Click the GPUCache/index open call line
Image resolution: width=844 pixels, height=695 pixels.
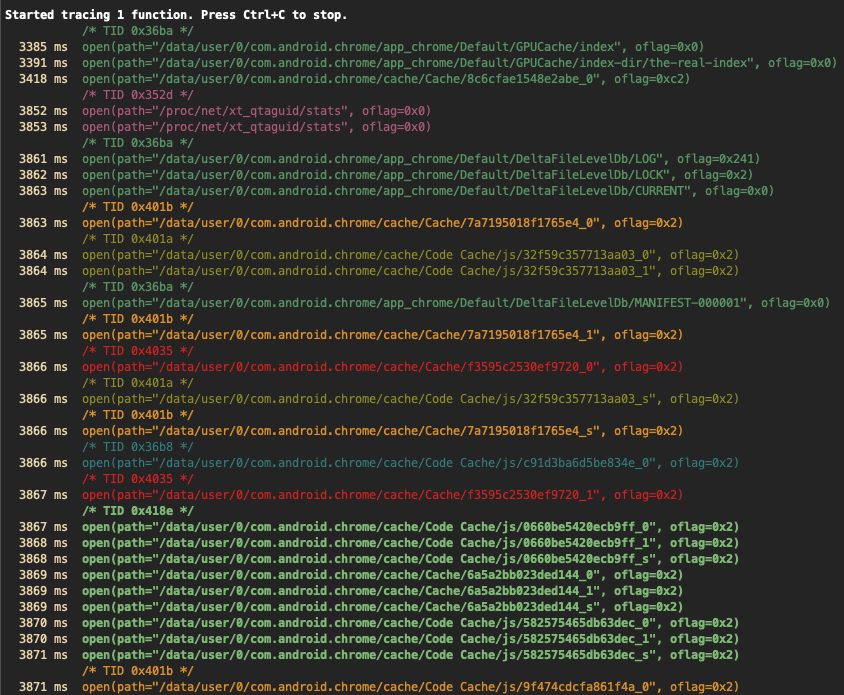pyautogui.click(x=393, y=47)
